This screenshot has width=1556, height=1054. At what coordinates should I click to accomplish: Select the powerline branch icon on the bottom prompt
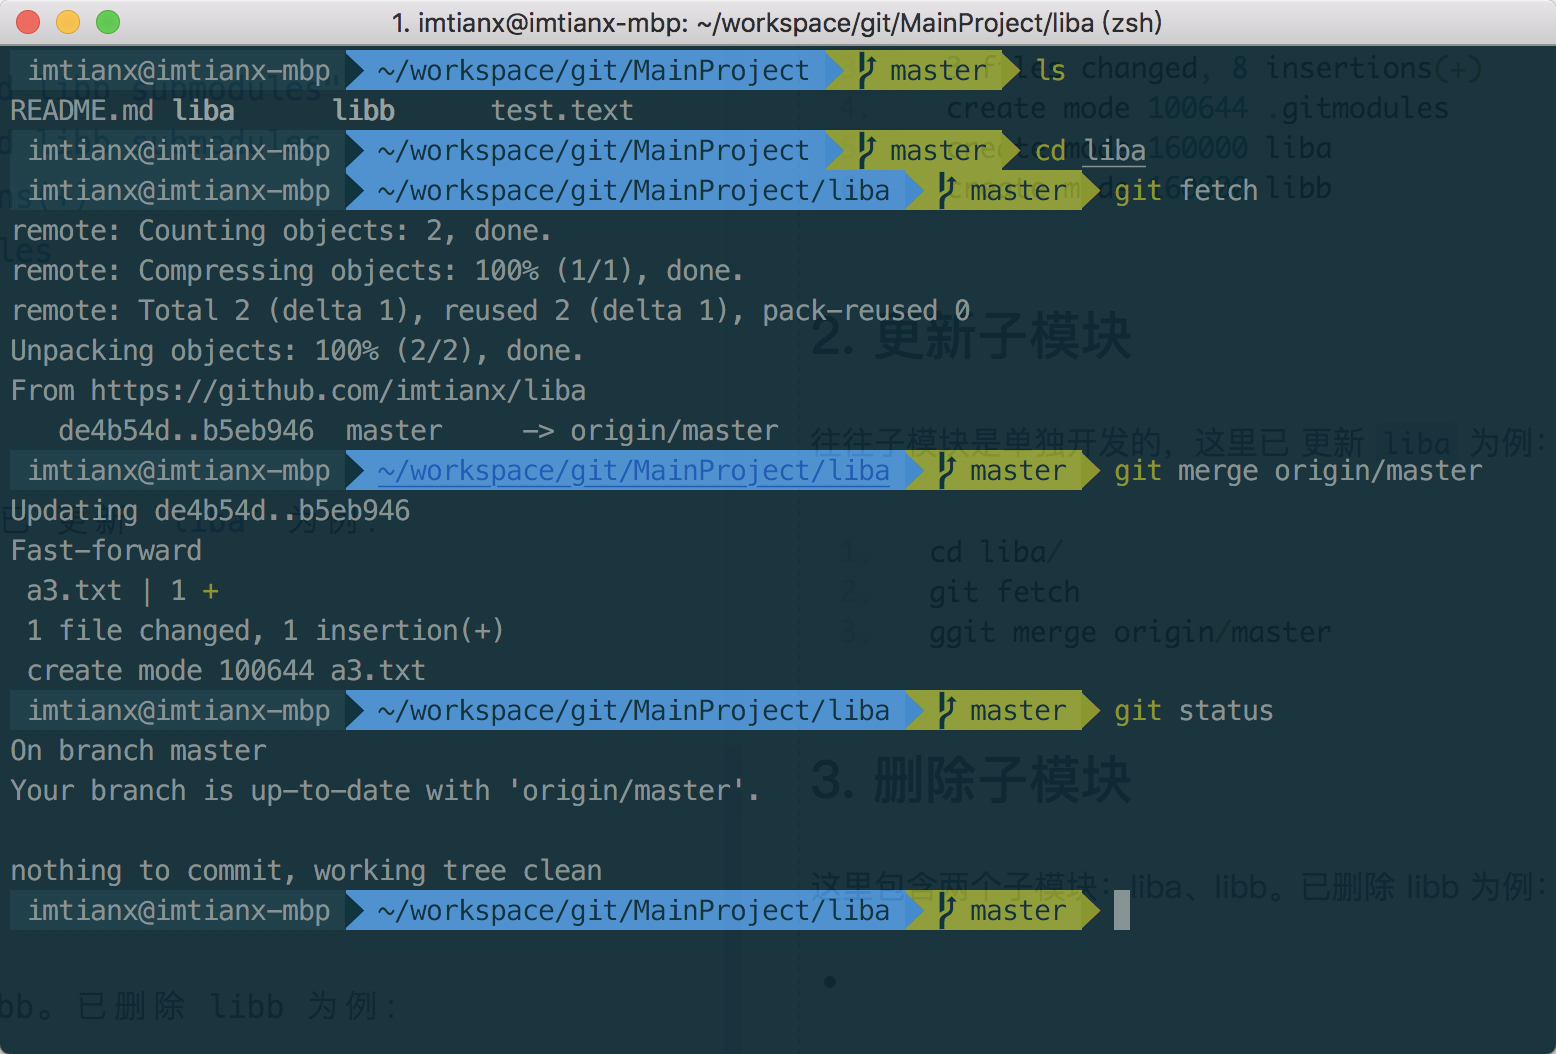click(948, 910)
